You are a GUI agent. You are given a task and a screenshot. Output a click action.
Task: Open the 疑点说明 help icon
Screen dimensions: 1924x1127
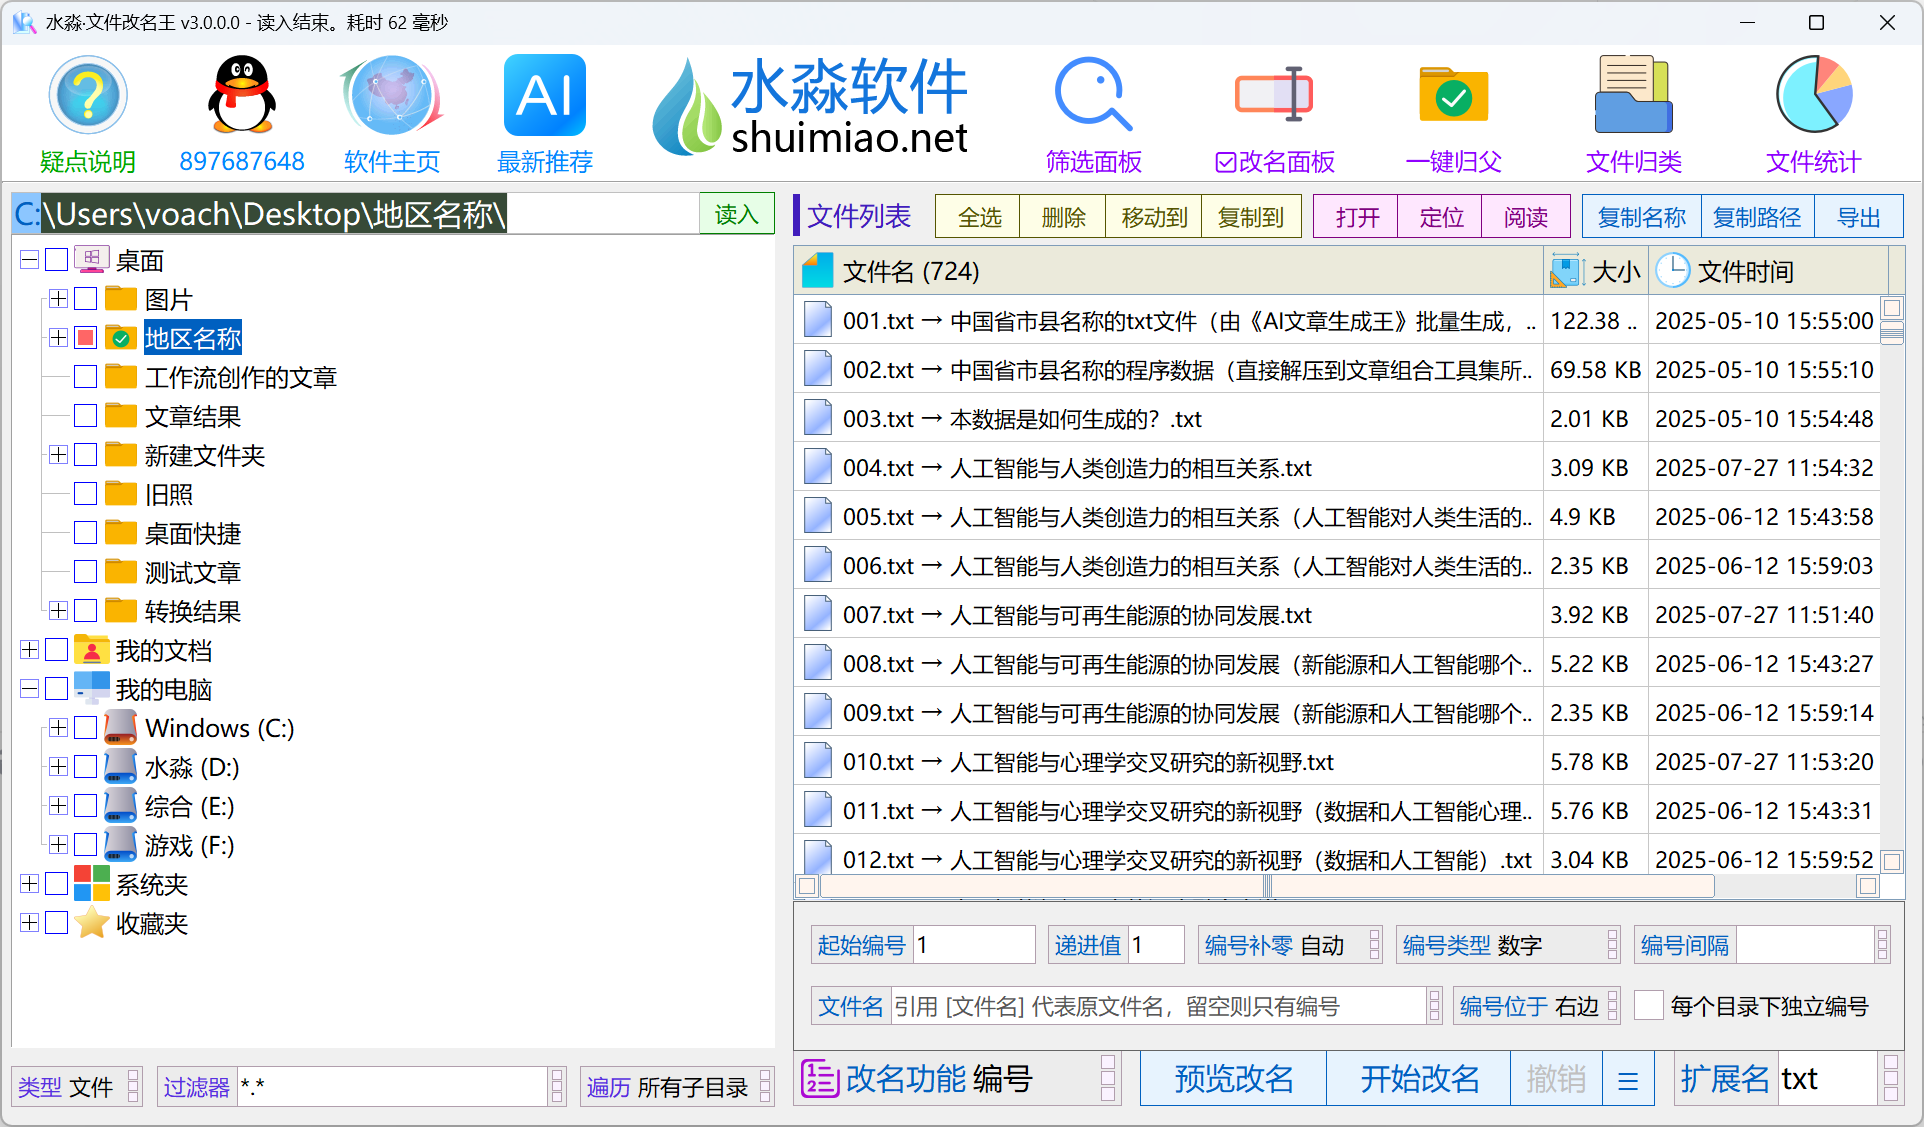[x=88, y=95]
